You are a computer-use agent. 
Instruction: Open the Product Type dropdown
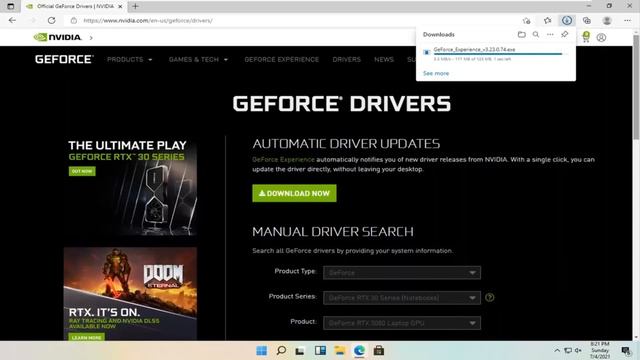click(402, 273)
